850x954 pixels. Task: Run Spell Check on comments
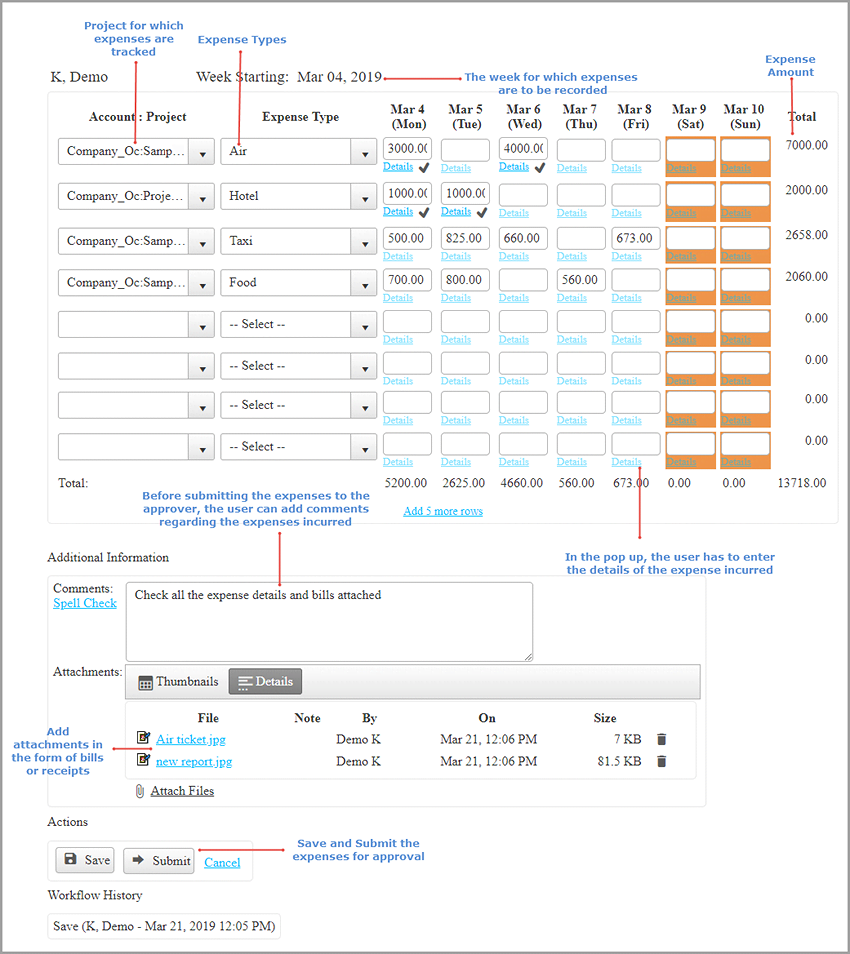pos(85,603)
